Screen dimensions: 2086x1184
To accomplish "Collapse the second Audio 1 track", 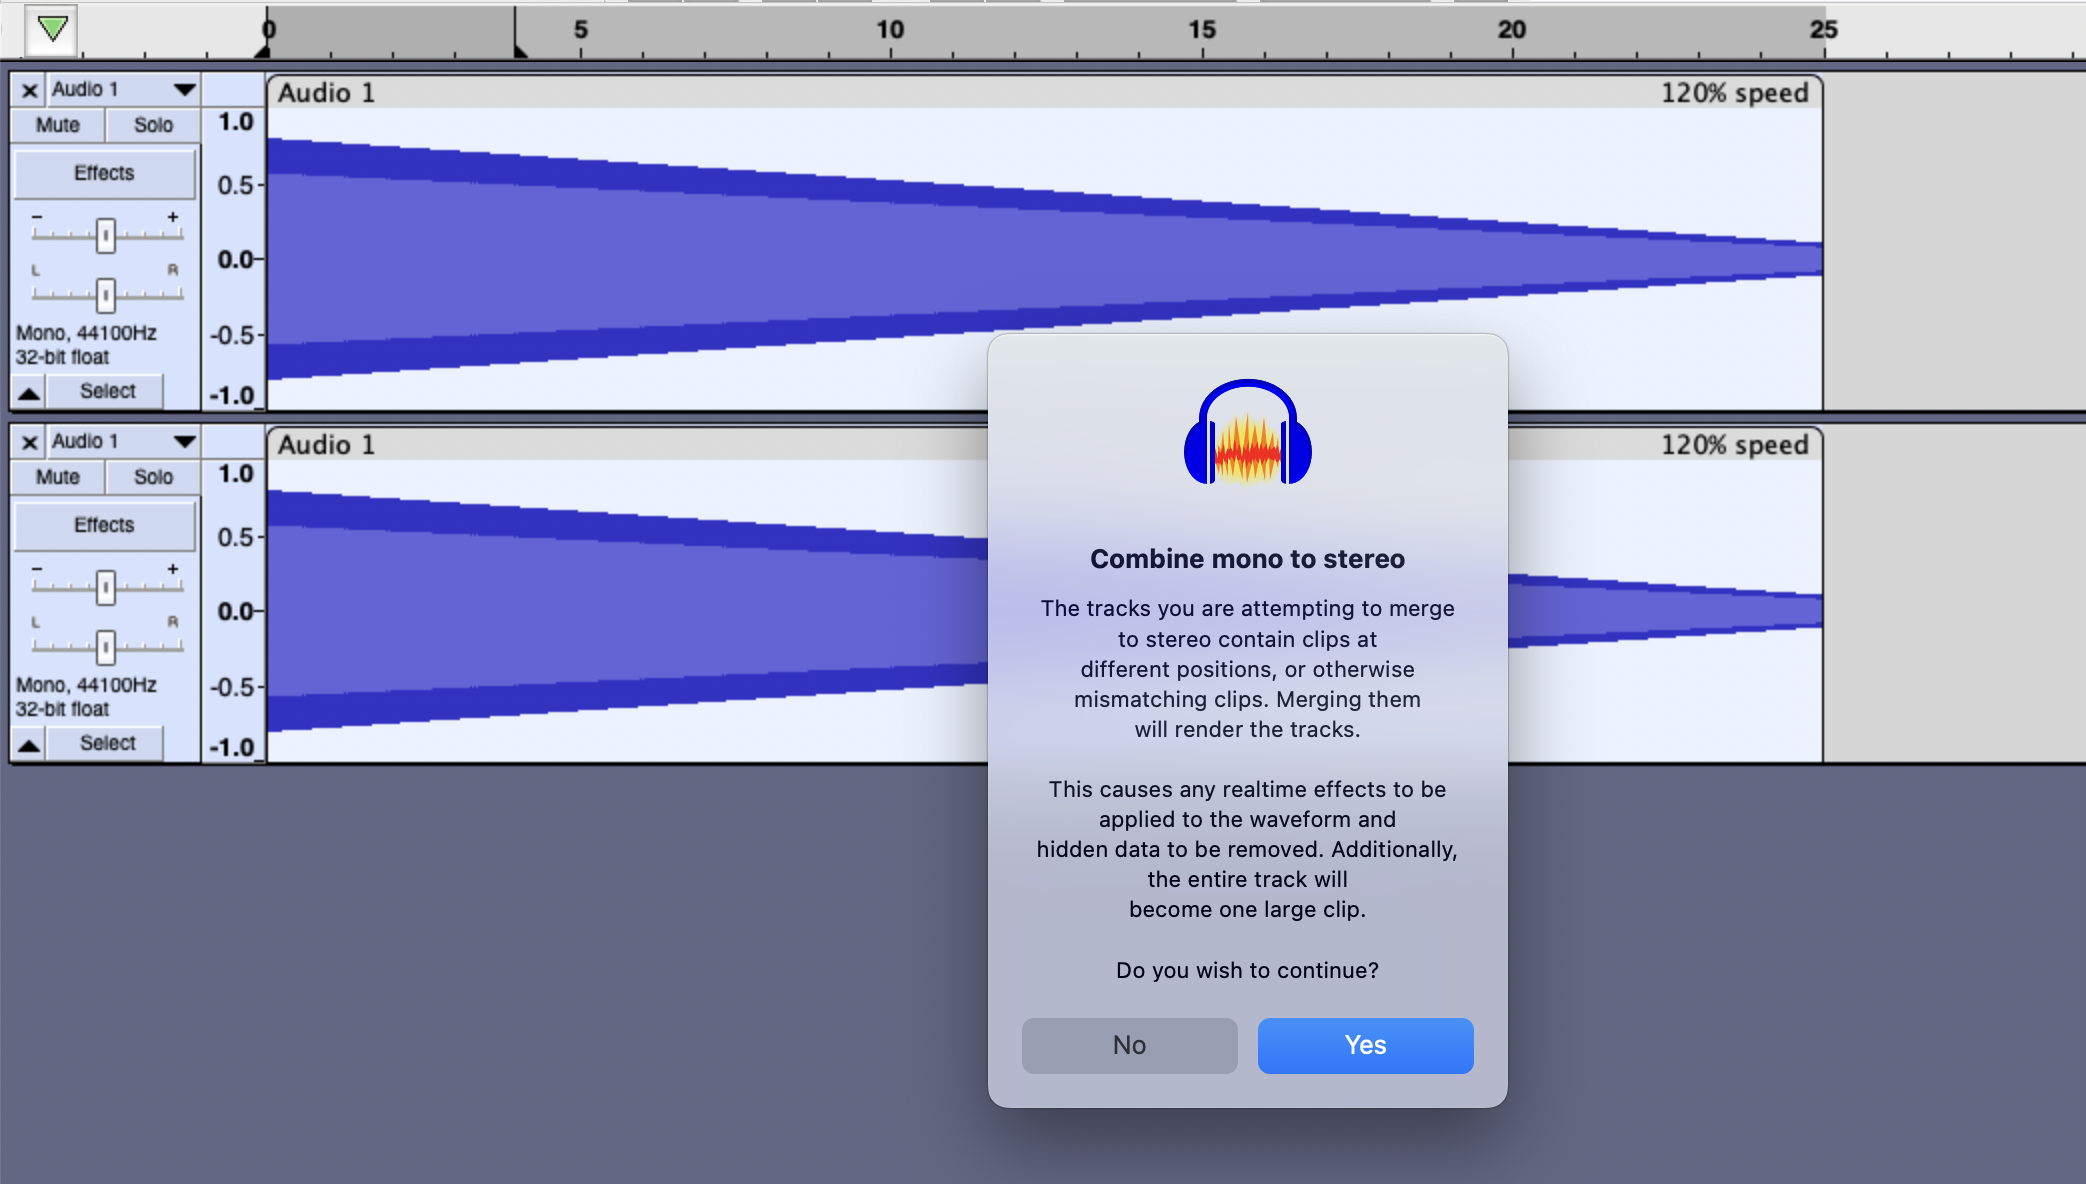I will coord(29,743).
